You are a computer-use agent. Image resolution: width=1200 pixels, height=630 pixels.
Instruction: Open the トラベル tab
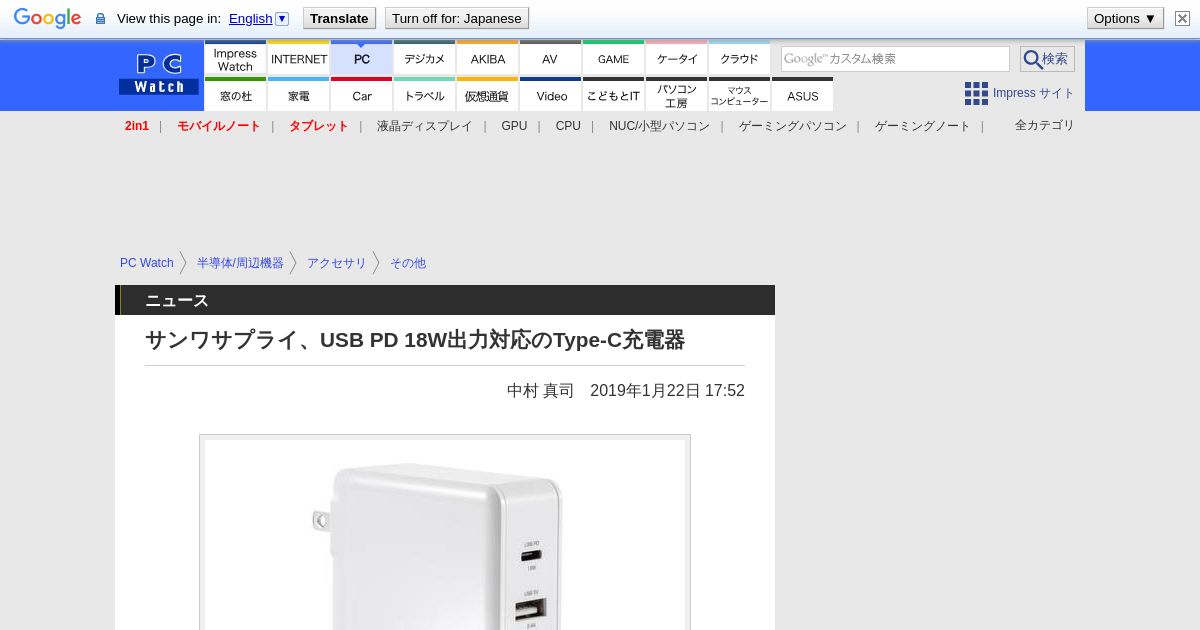point(424,95)
